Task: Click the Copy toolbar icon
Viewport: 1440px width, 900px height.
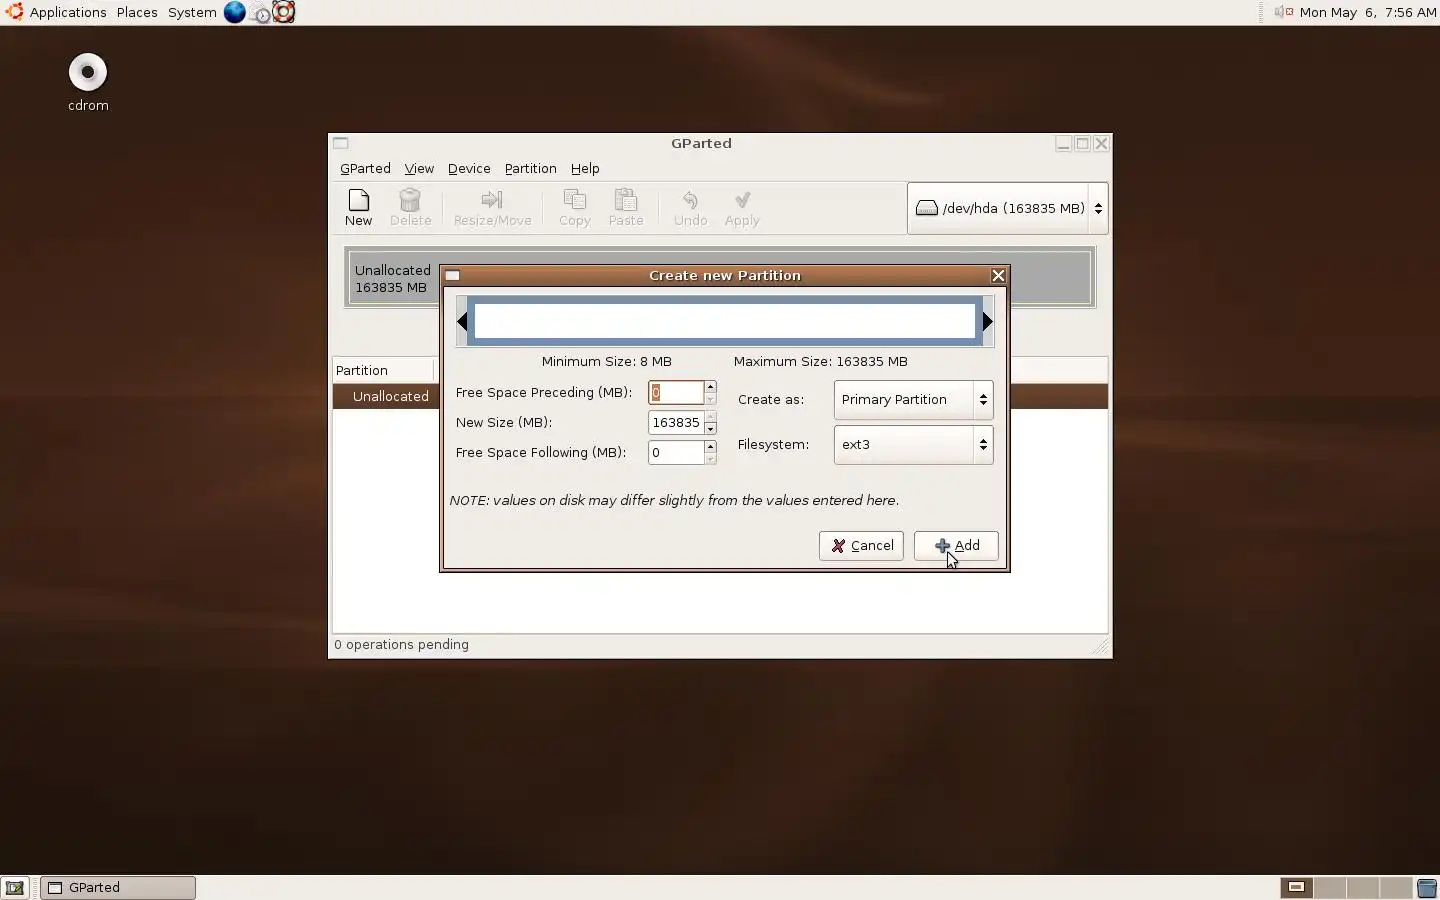Action: click(574, 208)
